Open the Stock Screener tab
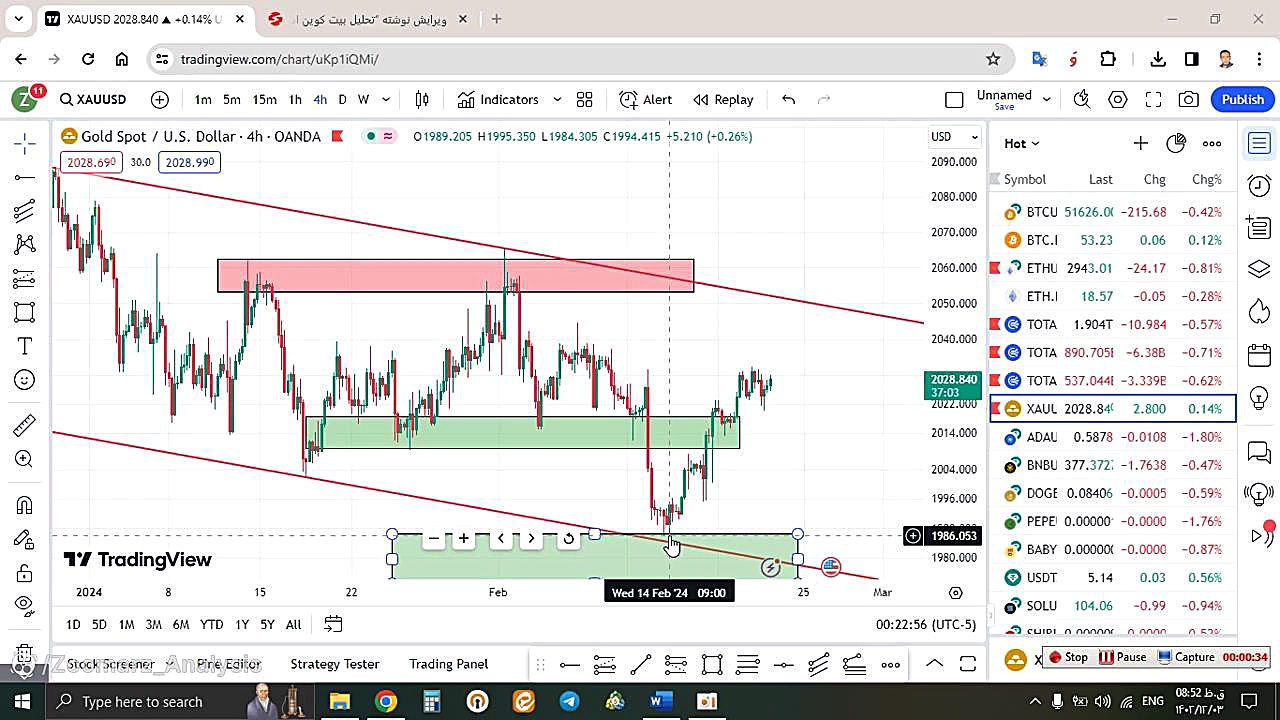The image size is (1280, 720). (x=110, y=664)
